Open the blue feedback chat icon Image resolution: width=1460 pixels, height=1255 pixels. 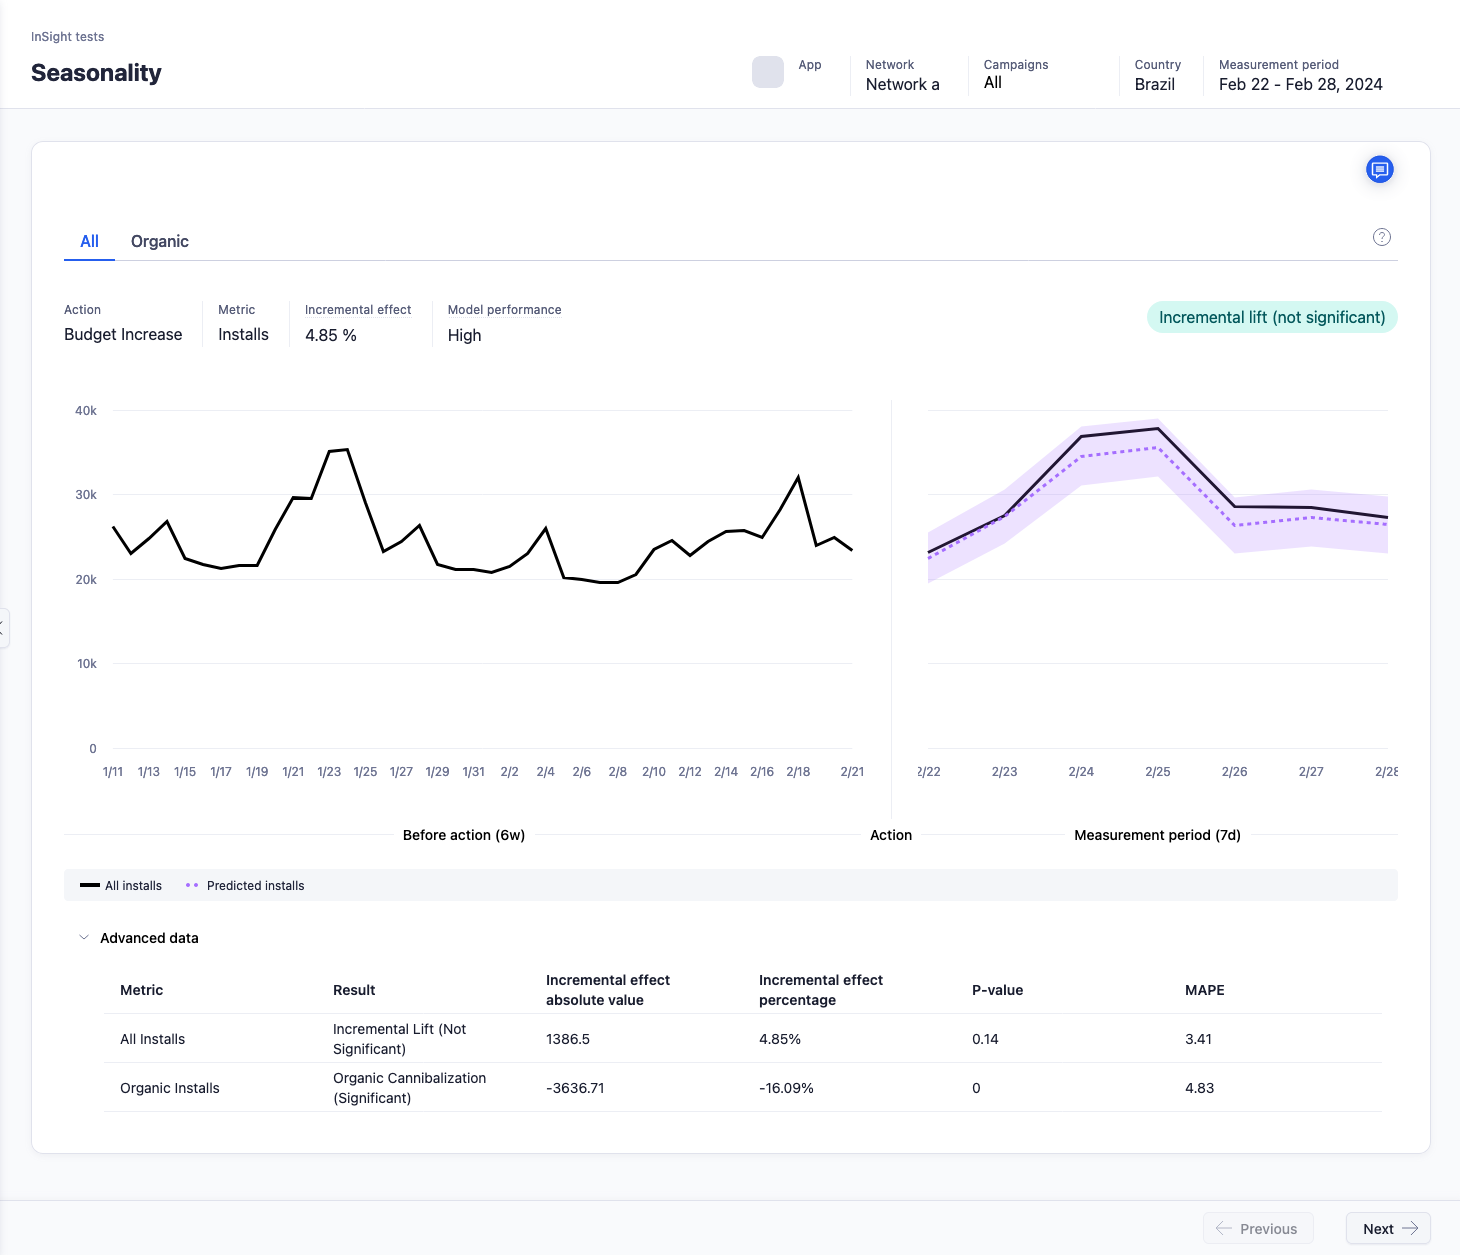pyautogui.click(x=1380, y=169)
